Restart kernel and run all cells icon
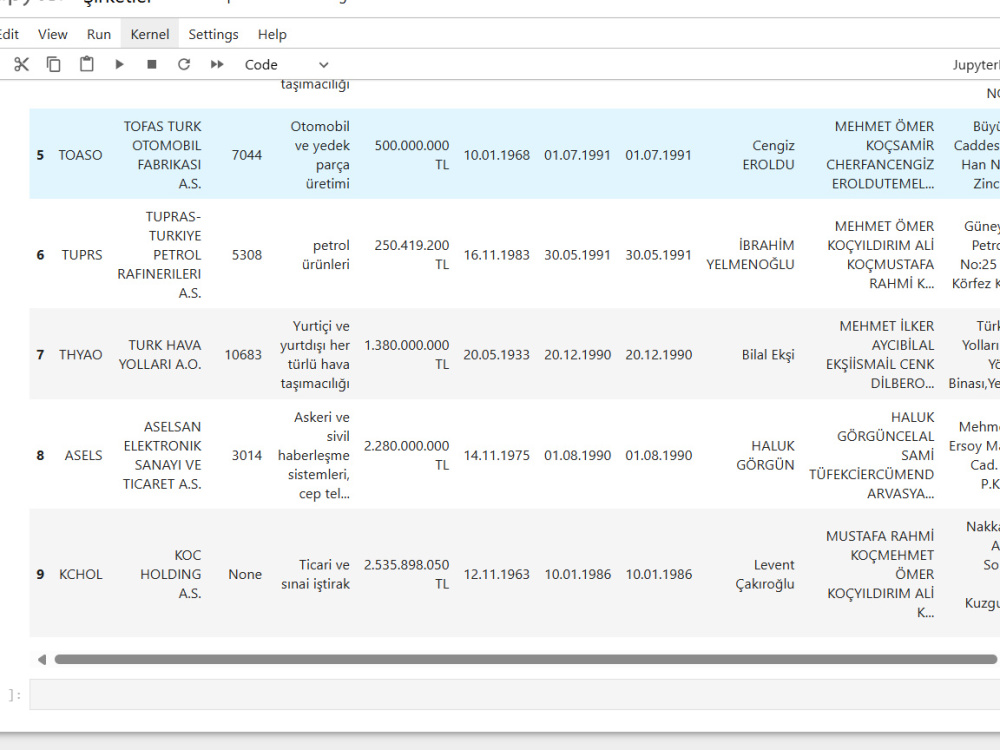Screen dimensions: 1000x750 tap(217, 64)
